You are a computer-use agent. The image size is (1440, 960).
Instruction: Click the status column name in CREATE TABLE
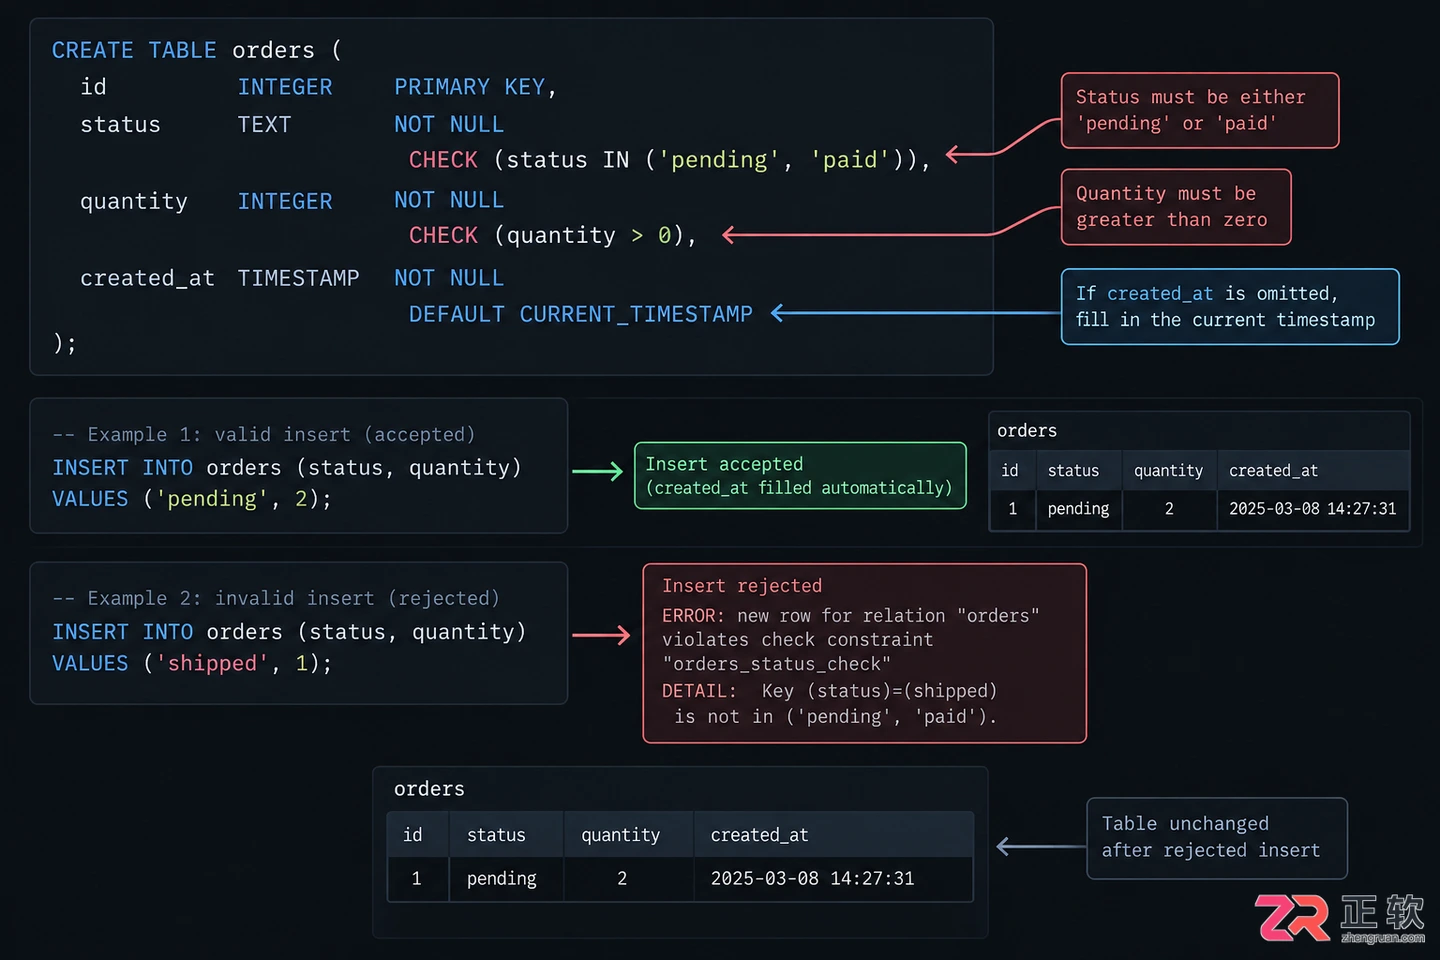(120, 125)
